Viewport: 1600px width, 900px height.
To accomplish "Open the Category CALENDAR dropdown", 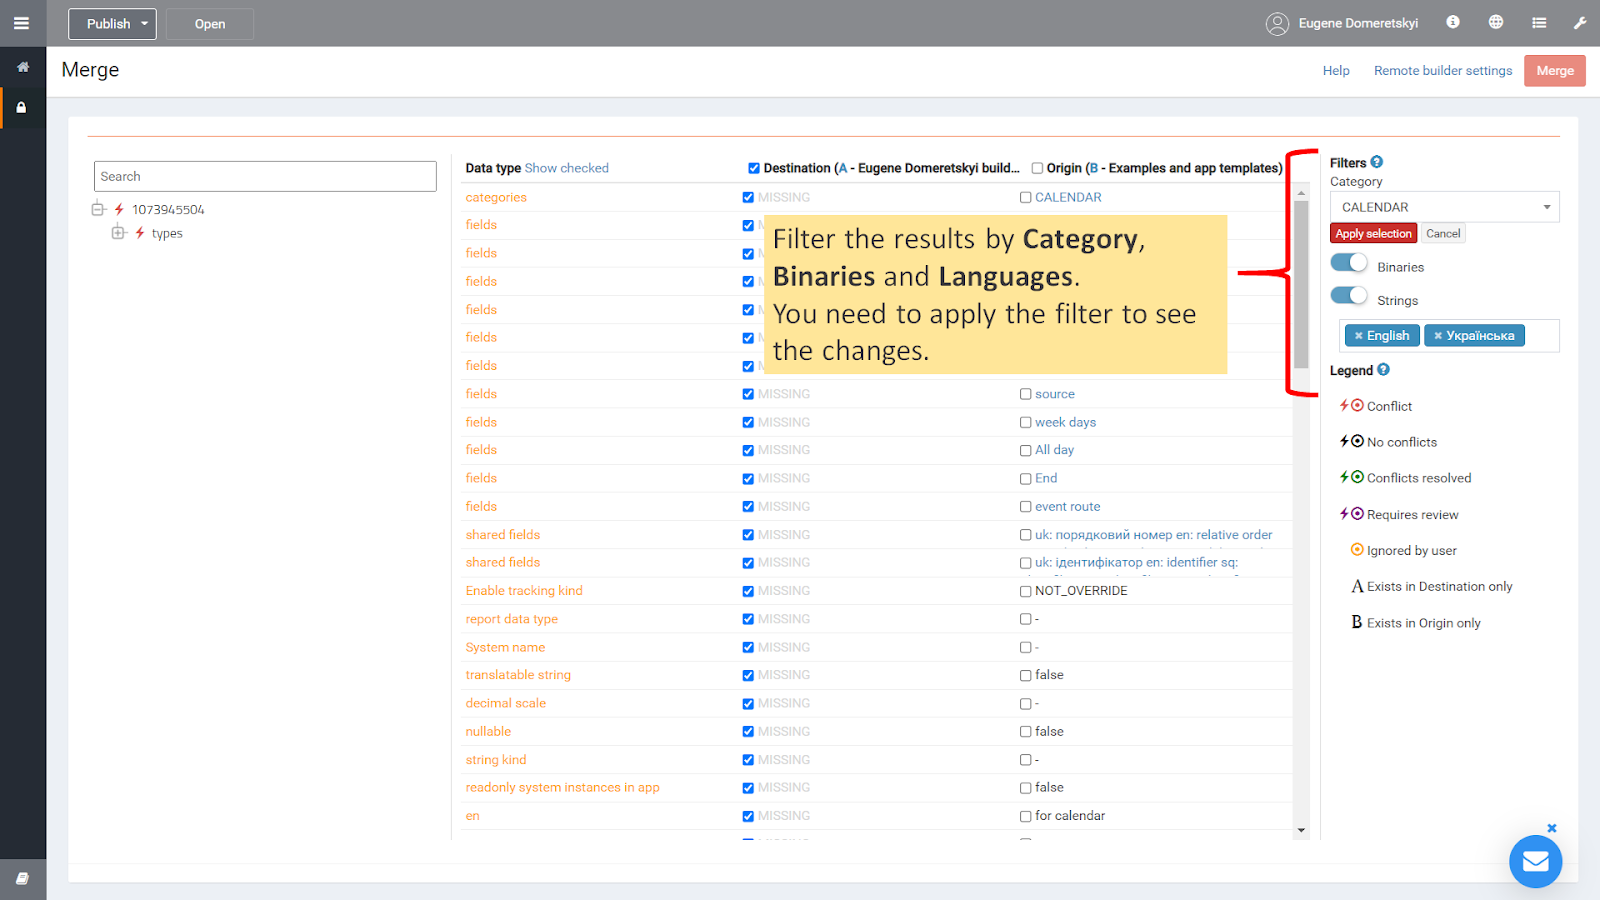I will pos(1444,207).
